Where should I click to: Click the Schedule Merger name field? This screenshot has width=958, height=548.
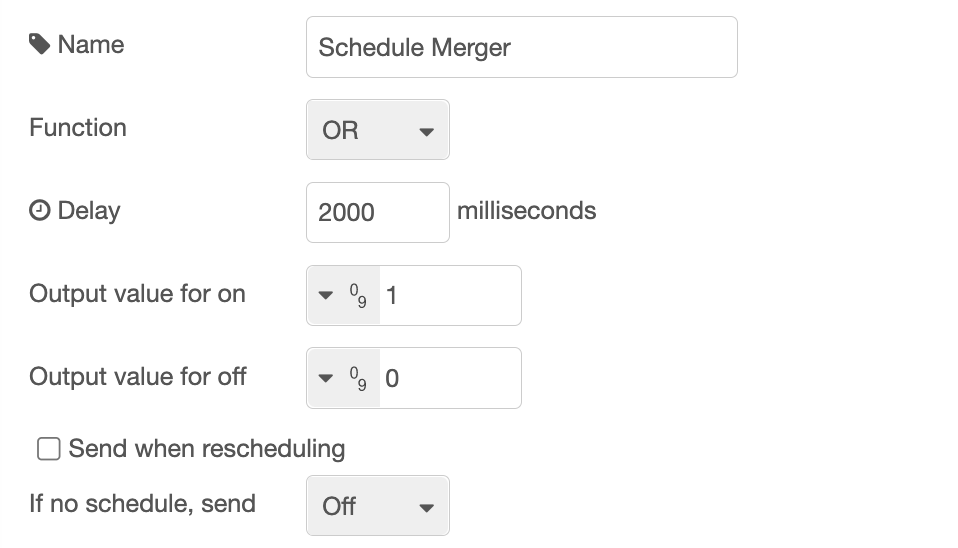click(x=521, y=47)
